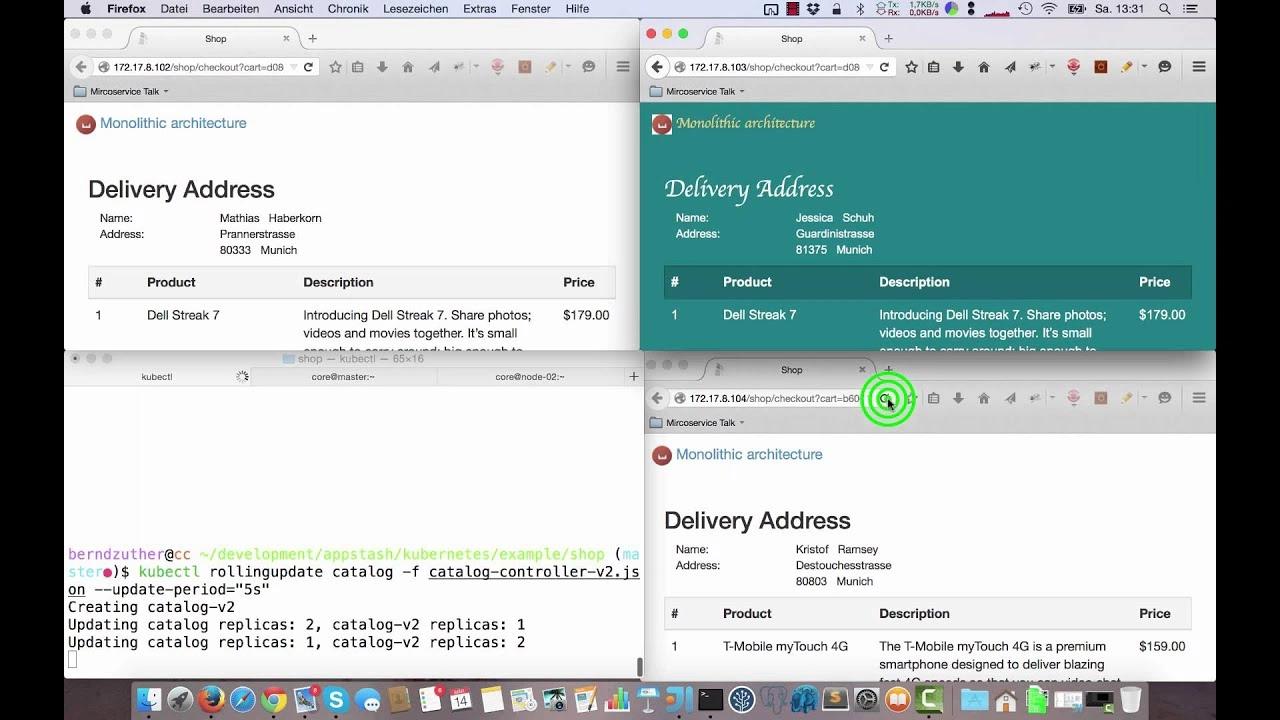The width and height of the screenshot is (1280, 720).
Task: Bookmark the 172.17.8.102 page with the star icon
Action: point(336,67)
